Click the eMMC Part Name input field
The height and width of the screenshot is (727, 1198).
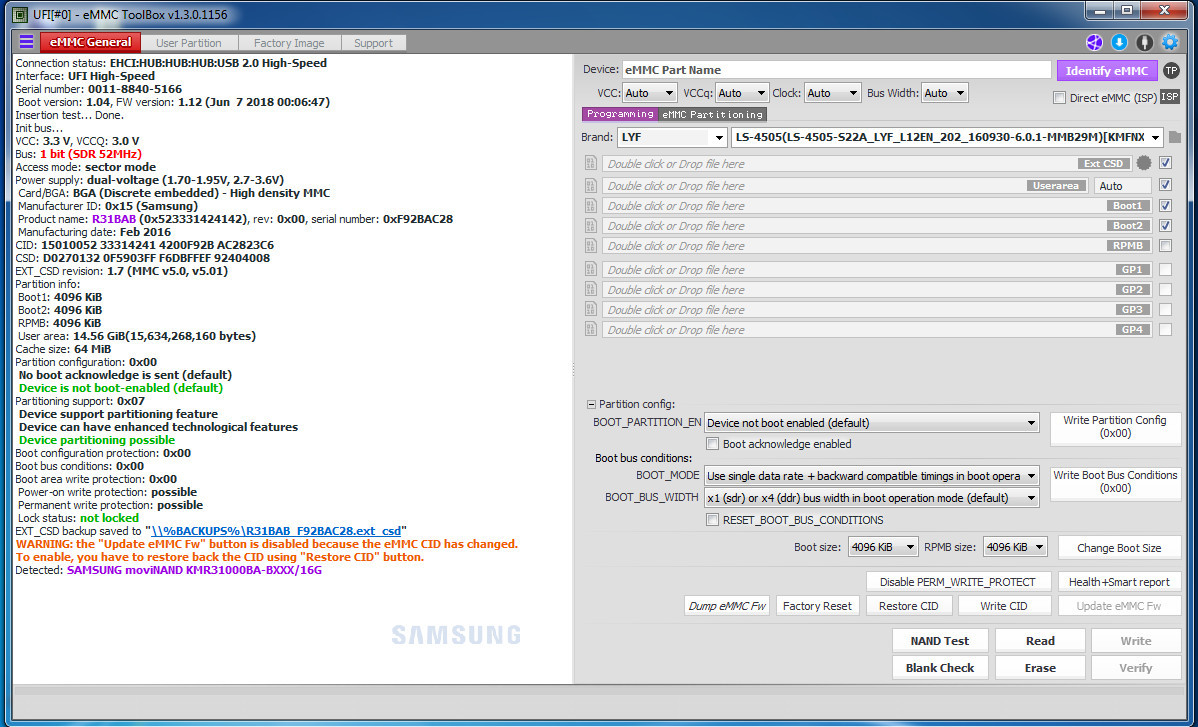pyautogui.click(x=837, y=69)
